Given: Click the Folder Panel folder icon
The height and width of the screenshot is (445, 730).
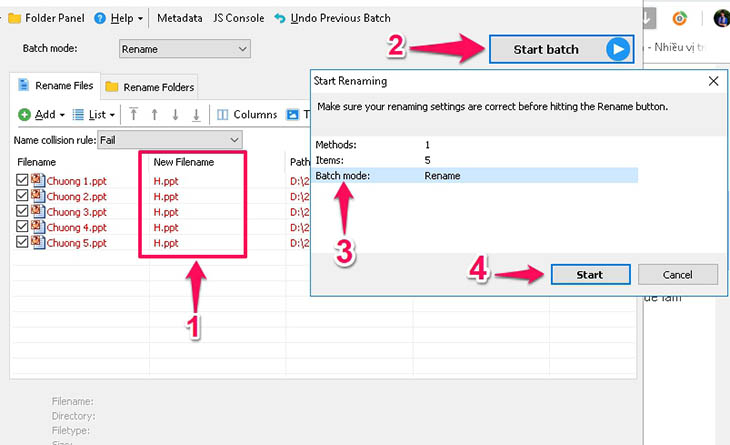Looking at the screenshot, I should click(15, 18).
